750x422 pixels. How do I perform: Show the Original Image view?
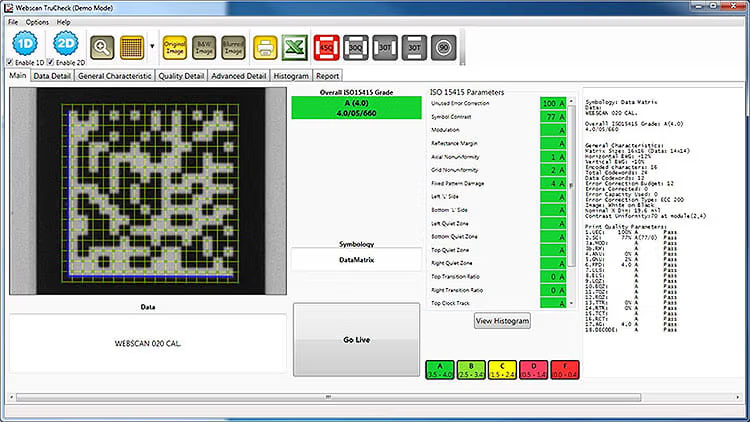click(175, 45)
